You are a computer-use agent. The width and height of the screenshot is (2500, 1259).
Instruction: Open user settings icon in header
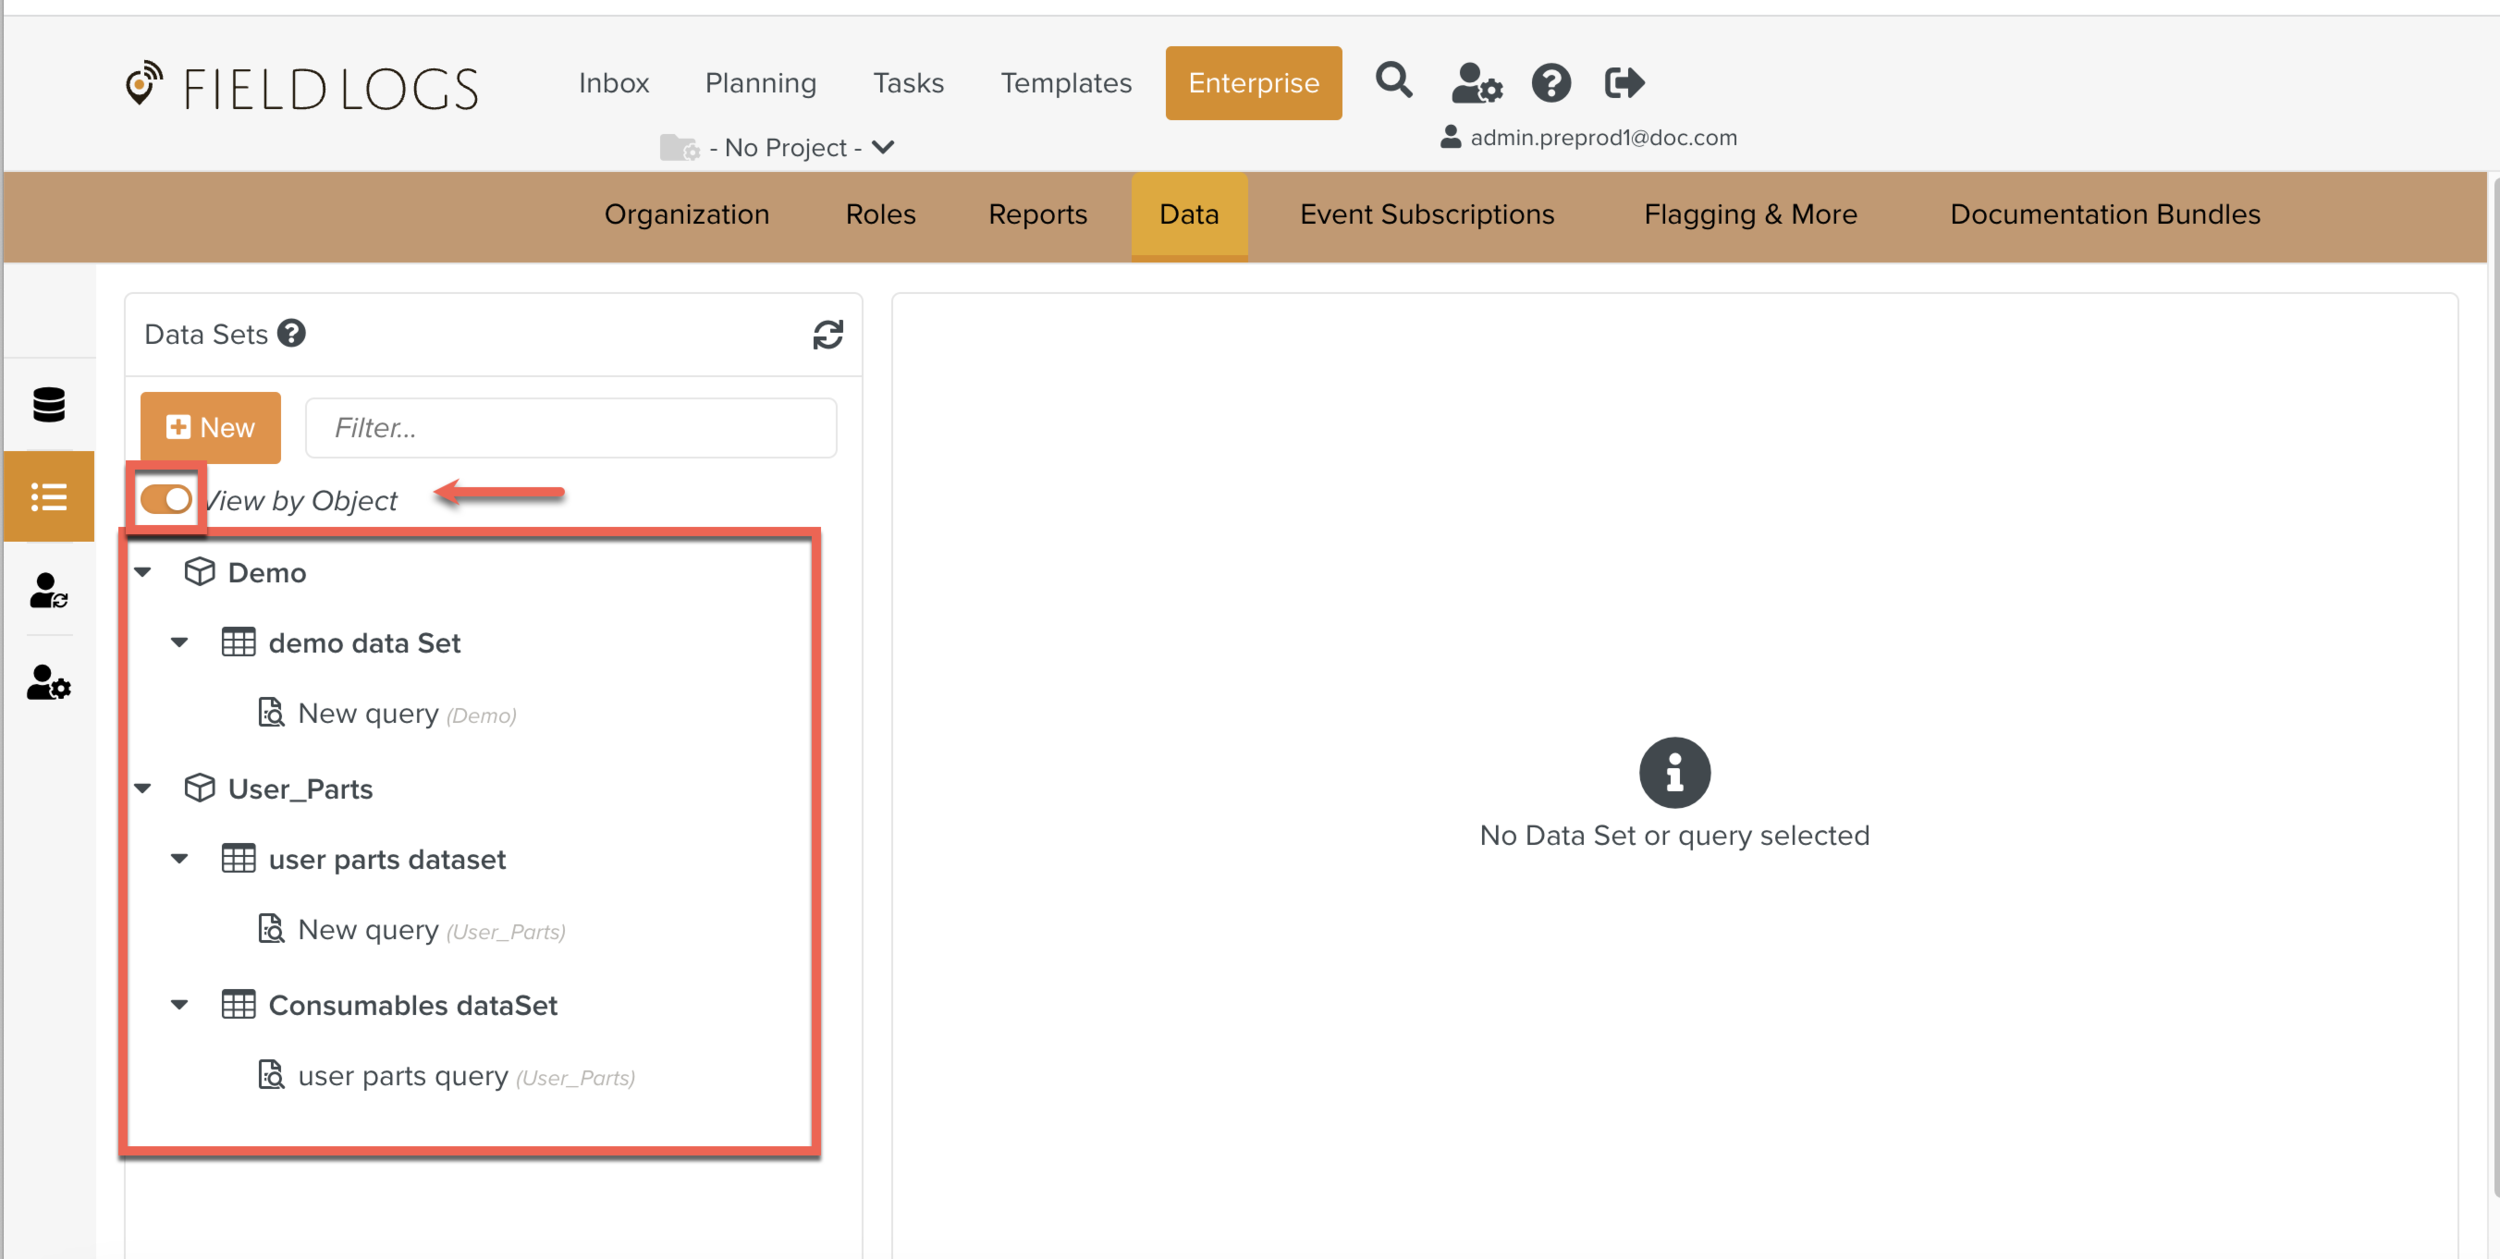(1476, 83)
